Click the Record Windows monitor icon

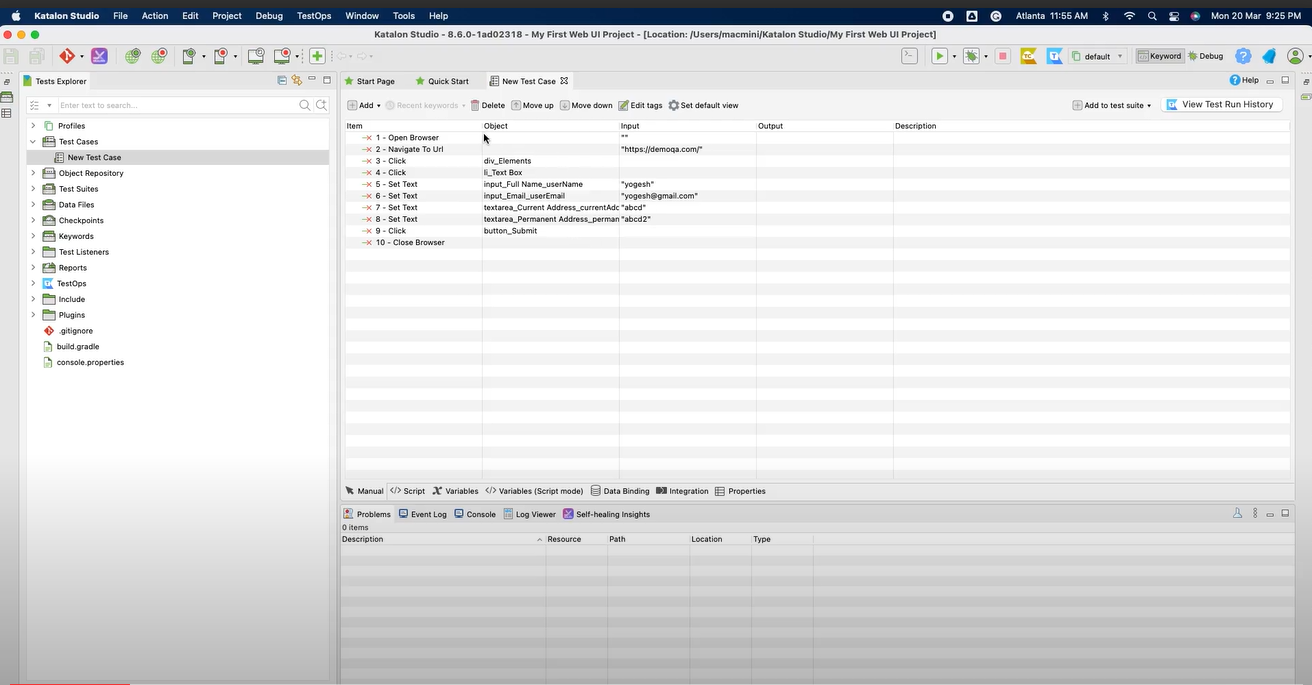pyautogui.click(x=284, y=56)
